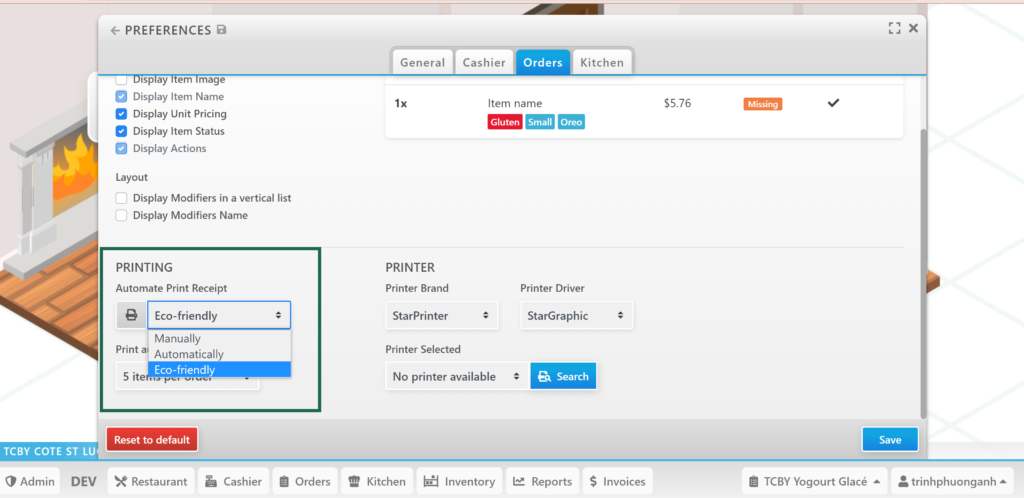Click the checkmark action in item row

[833, 103]
